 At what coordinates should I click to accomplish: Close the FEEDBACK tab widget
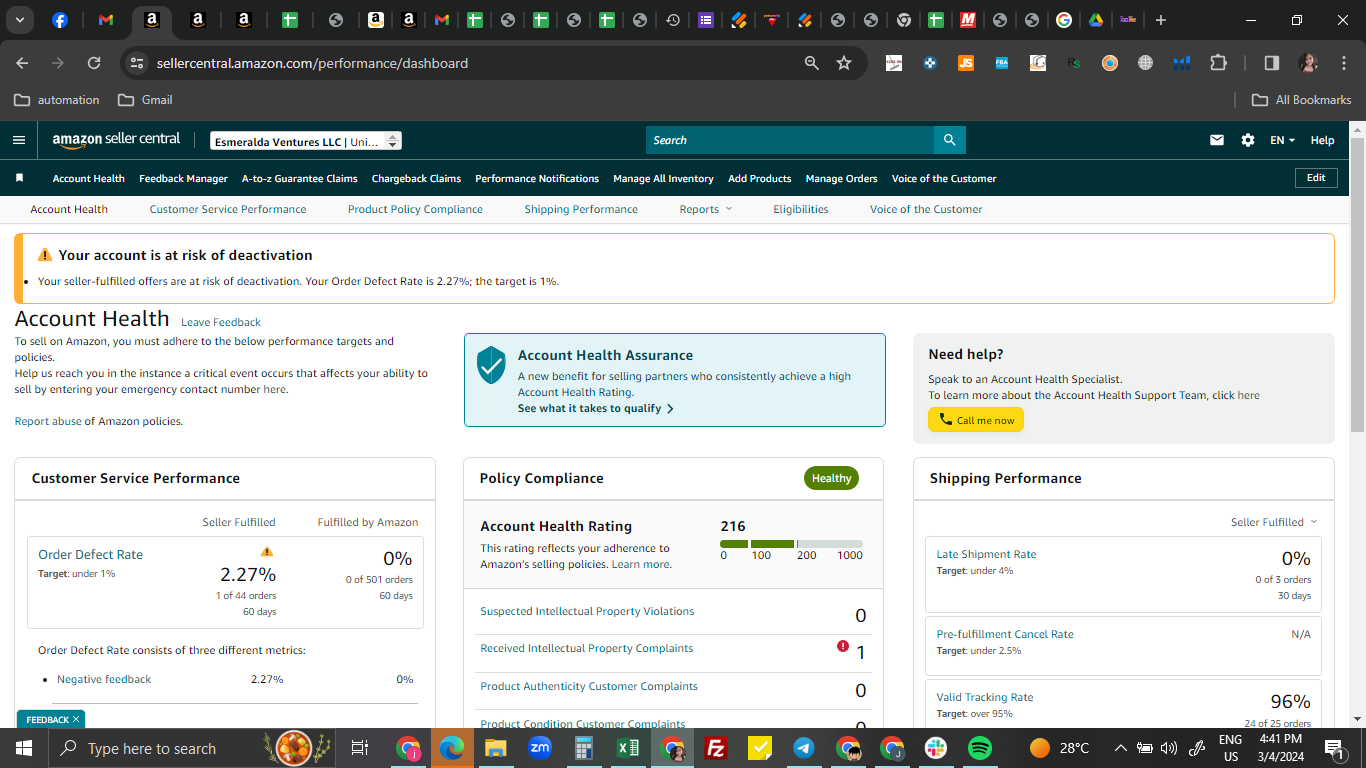pos(76,719)
